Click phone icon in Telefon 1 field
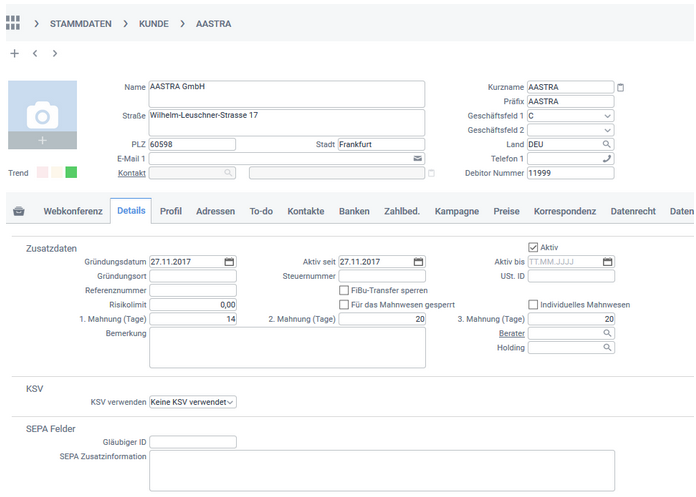This screenshot has width=696, height=497. [x=606, y=159]
